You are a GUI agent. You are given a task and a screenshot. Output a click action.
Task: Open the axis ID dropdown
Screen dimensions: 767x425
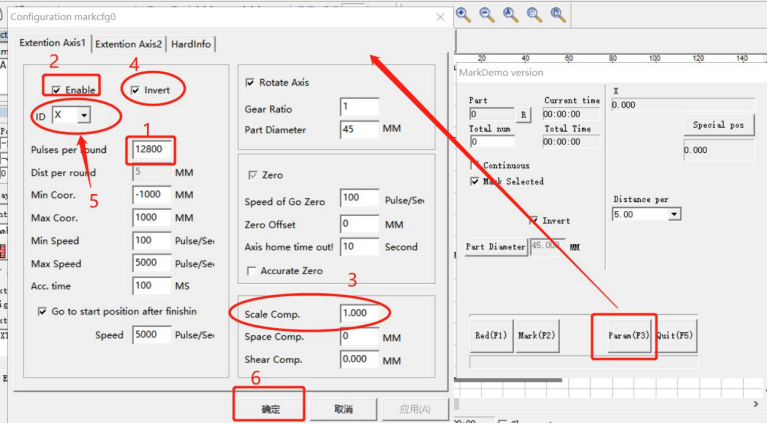pyautogui.click(x=83, y=116)
